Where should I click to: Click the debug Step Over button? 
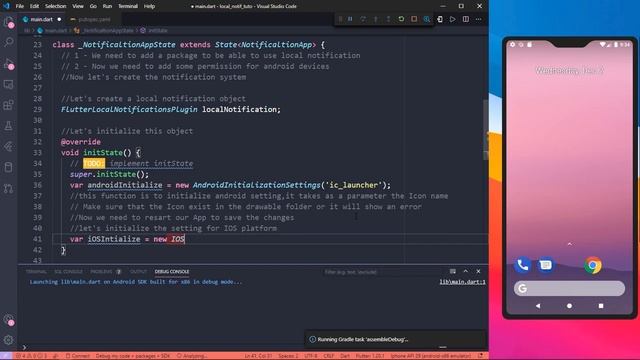coord(363,19)
